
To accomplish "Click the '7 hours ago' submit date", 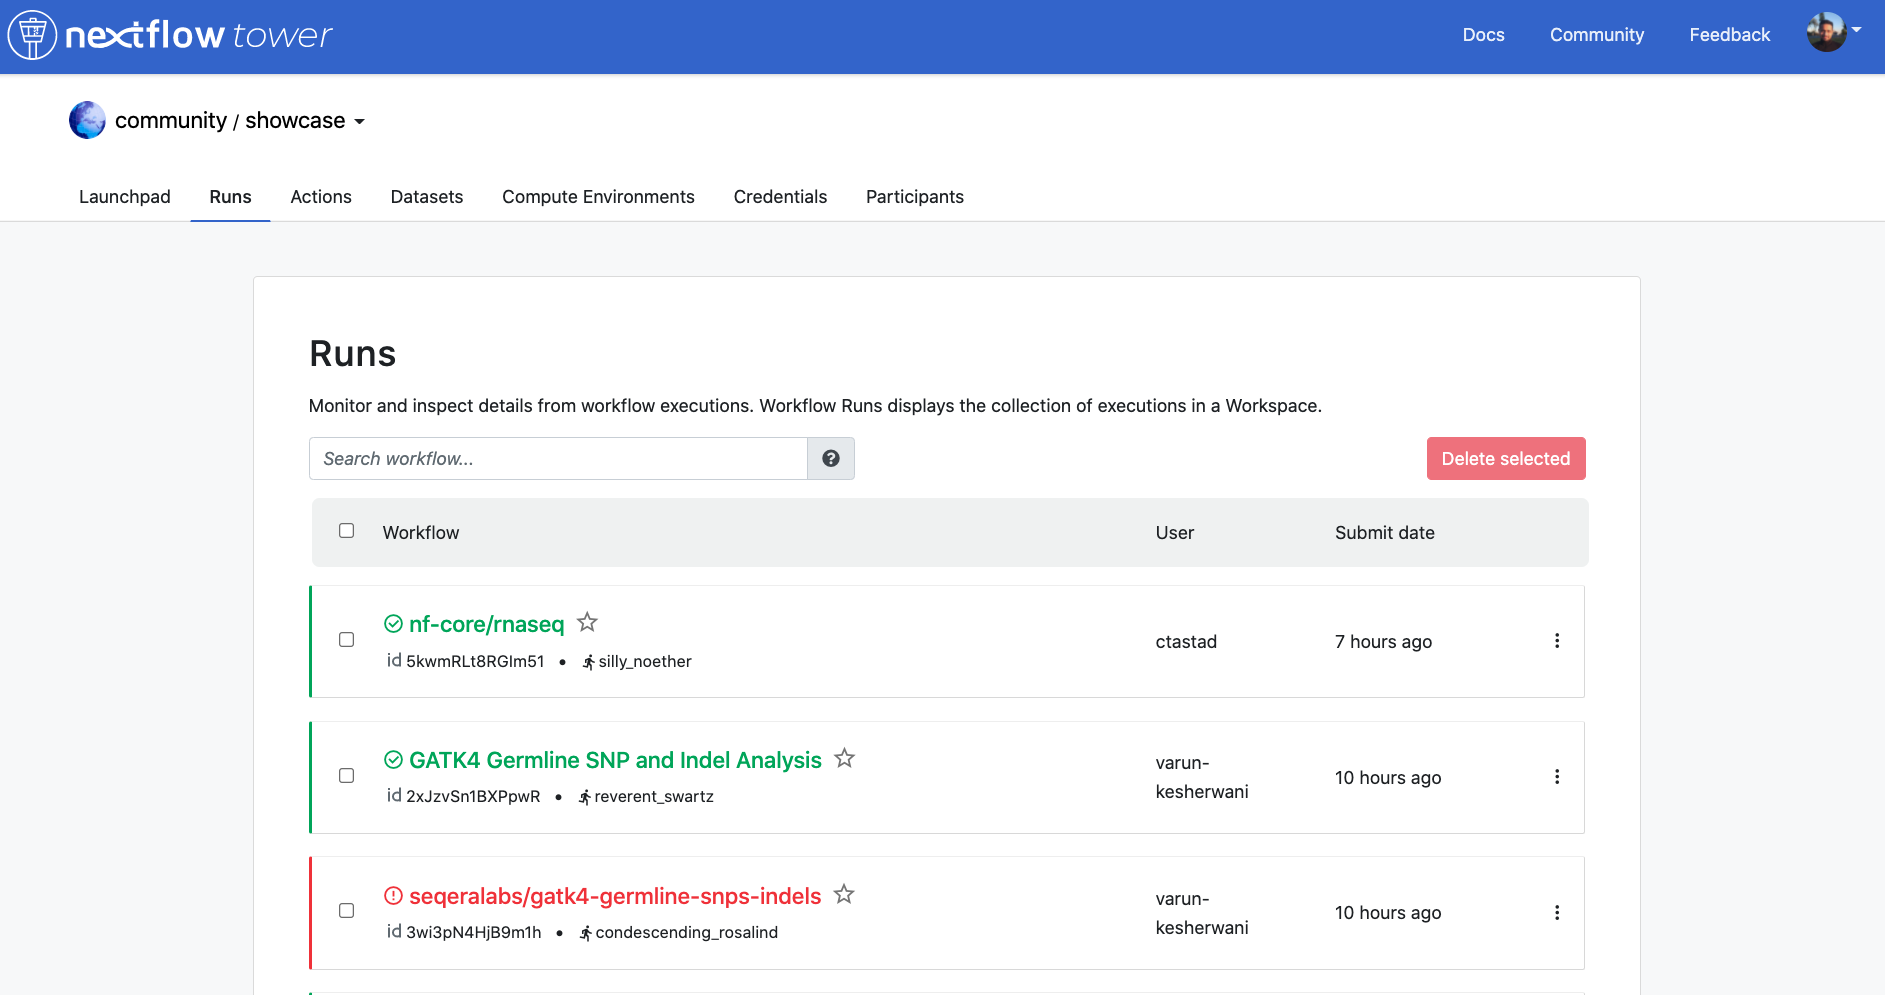I will [1383, 642].
